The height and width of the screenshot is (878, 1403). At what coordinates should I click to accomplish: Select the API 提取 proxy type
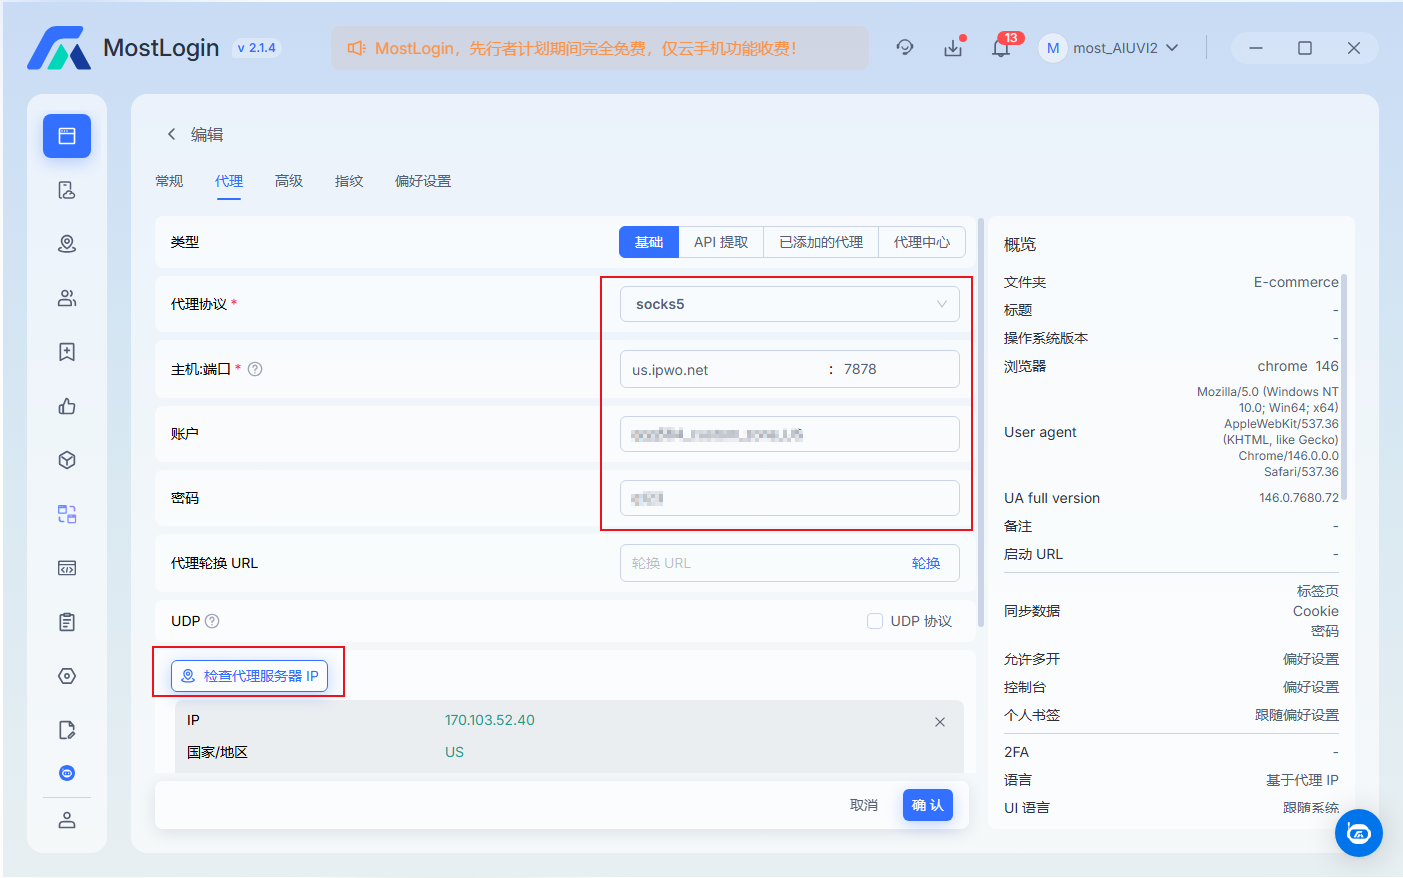pyautogui.click(x=721, y=242)
